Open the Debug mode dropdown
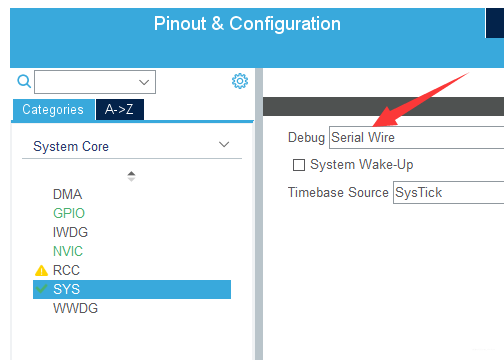The height and width of the screenshot is (360, 504). pyautogui.click(x=416, y=137)
